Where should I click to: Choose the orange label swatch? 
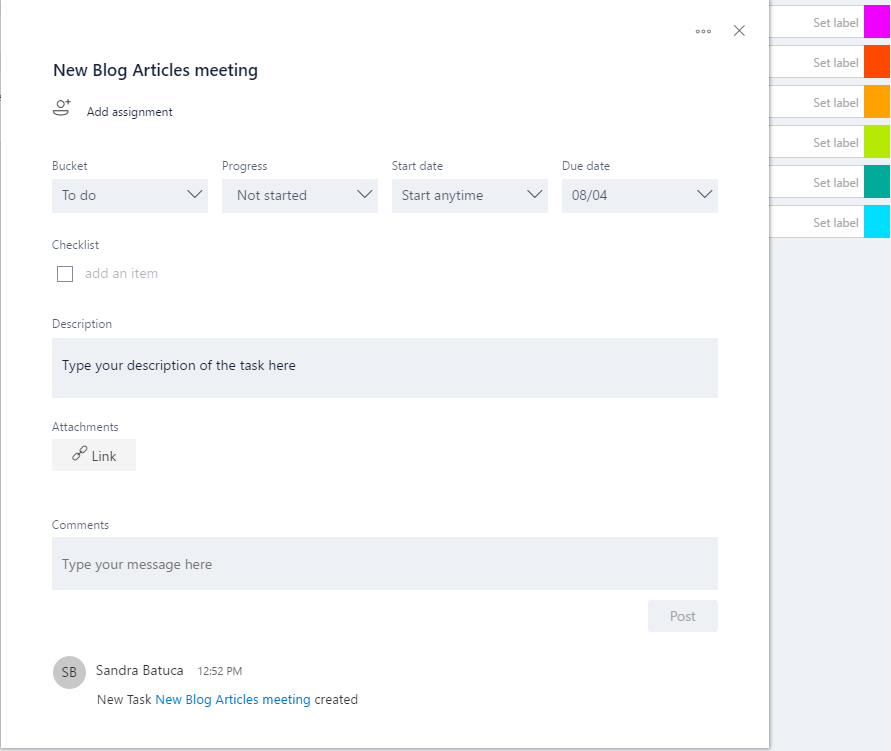point(877,102)
